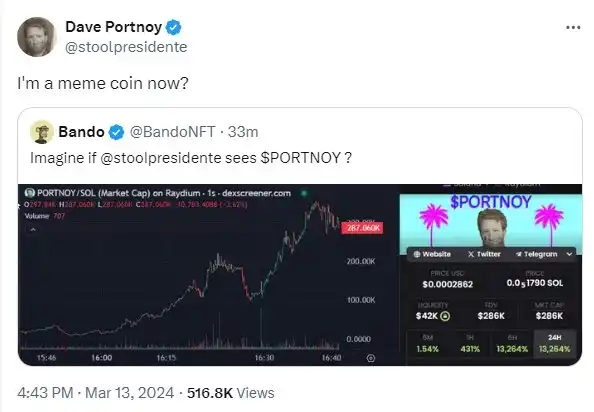Open the three-dot more options menu
594x412 pixels.
tap(573, 27)
